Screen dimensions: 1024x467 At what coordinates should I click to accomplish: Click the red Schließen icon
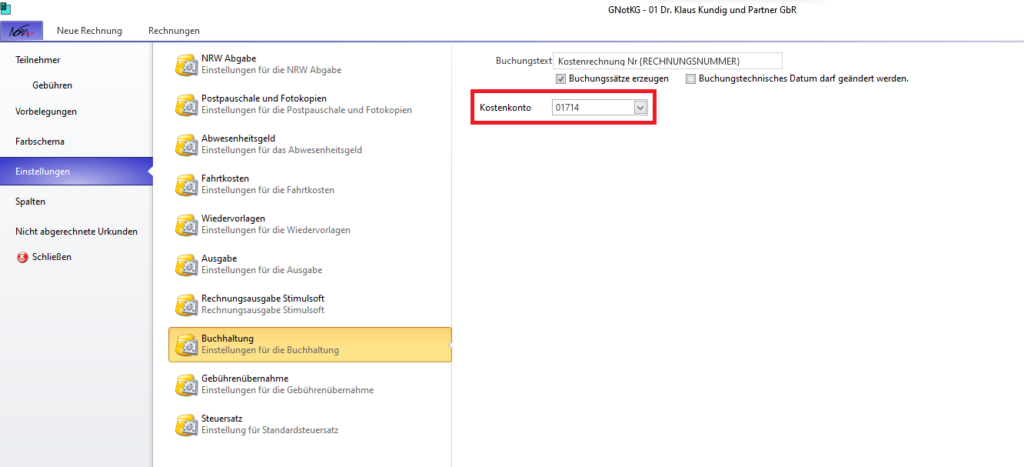(x=22, y=257)
